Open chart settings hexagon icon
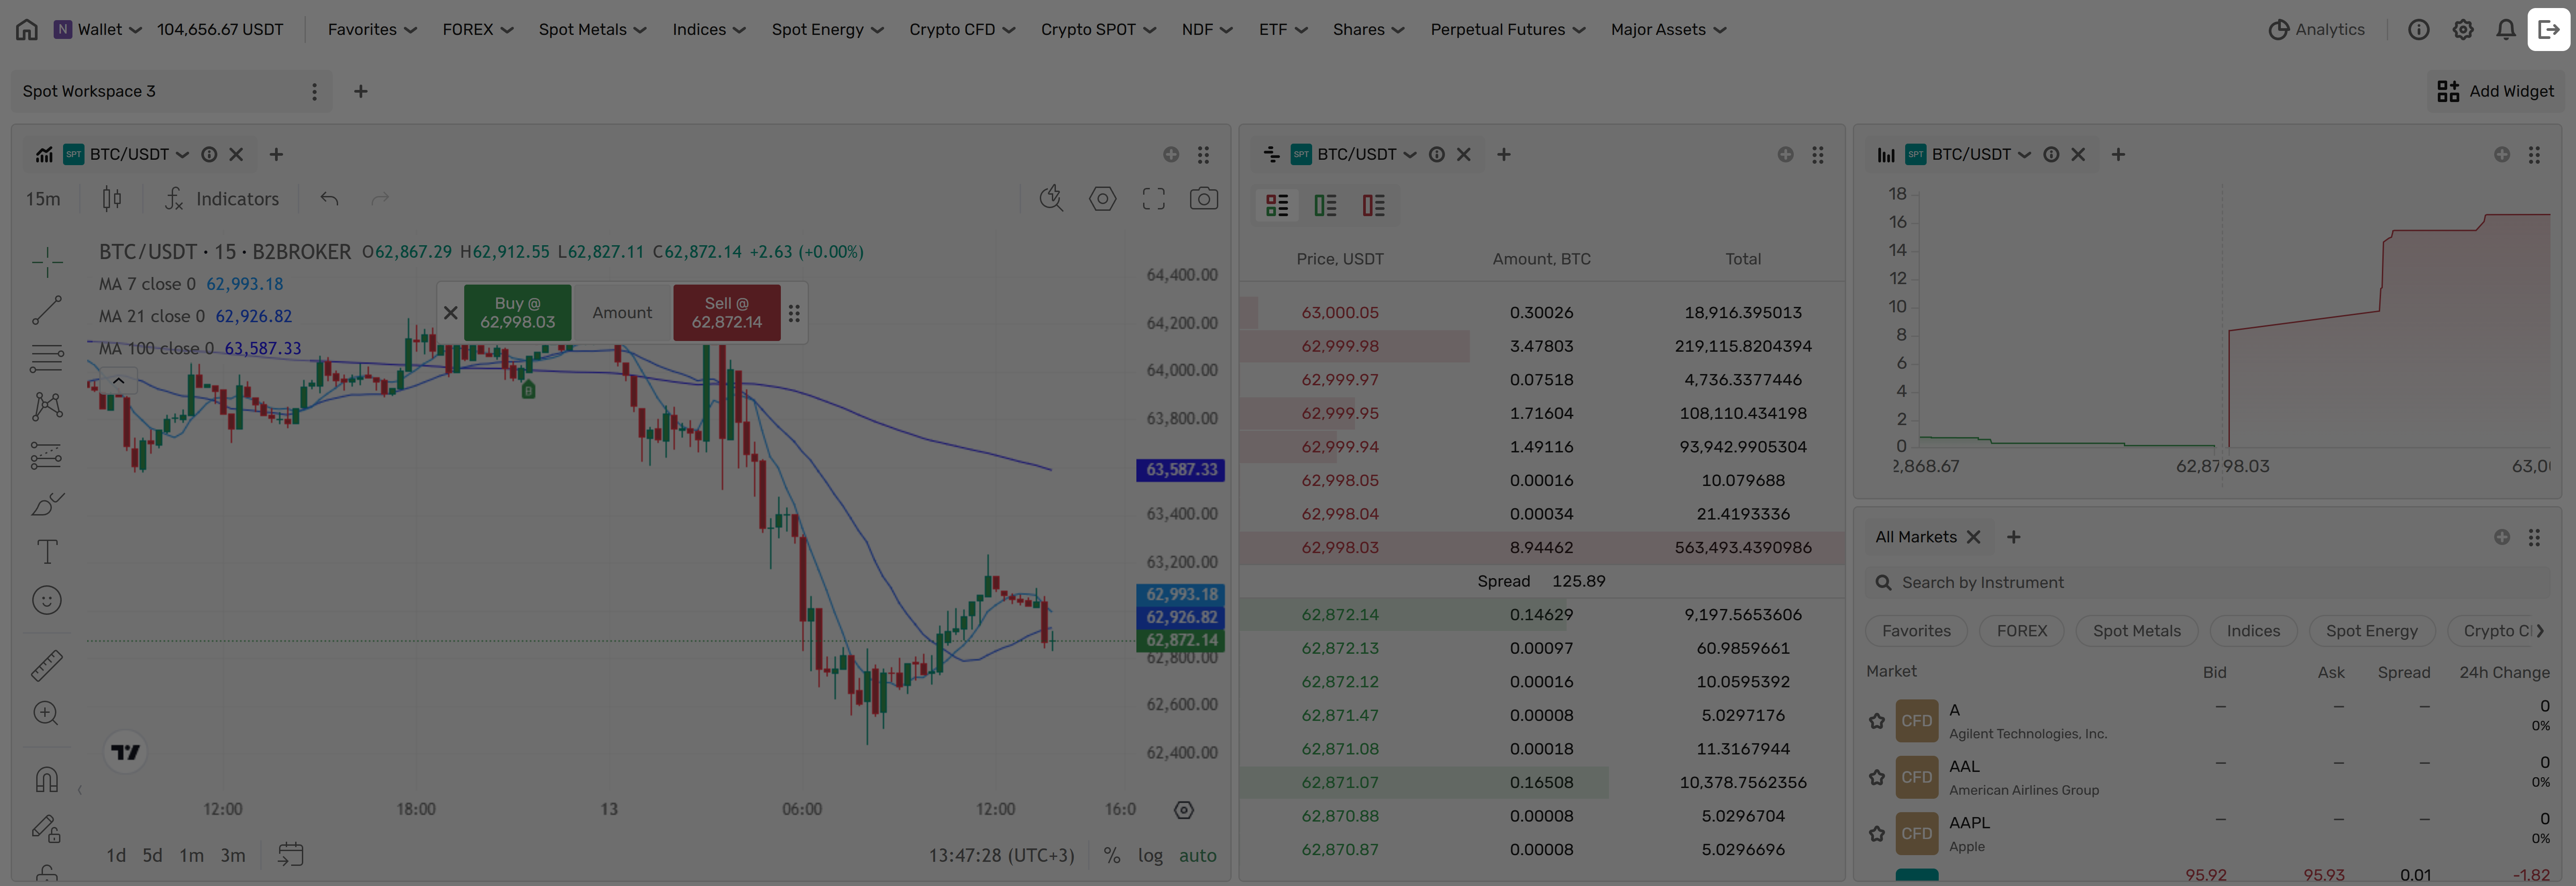 [1102, 199]
